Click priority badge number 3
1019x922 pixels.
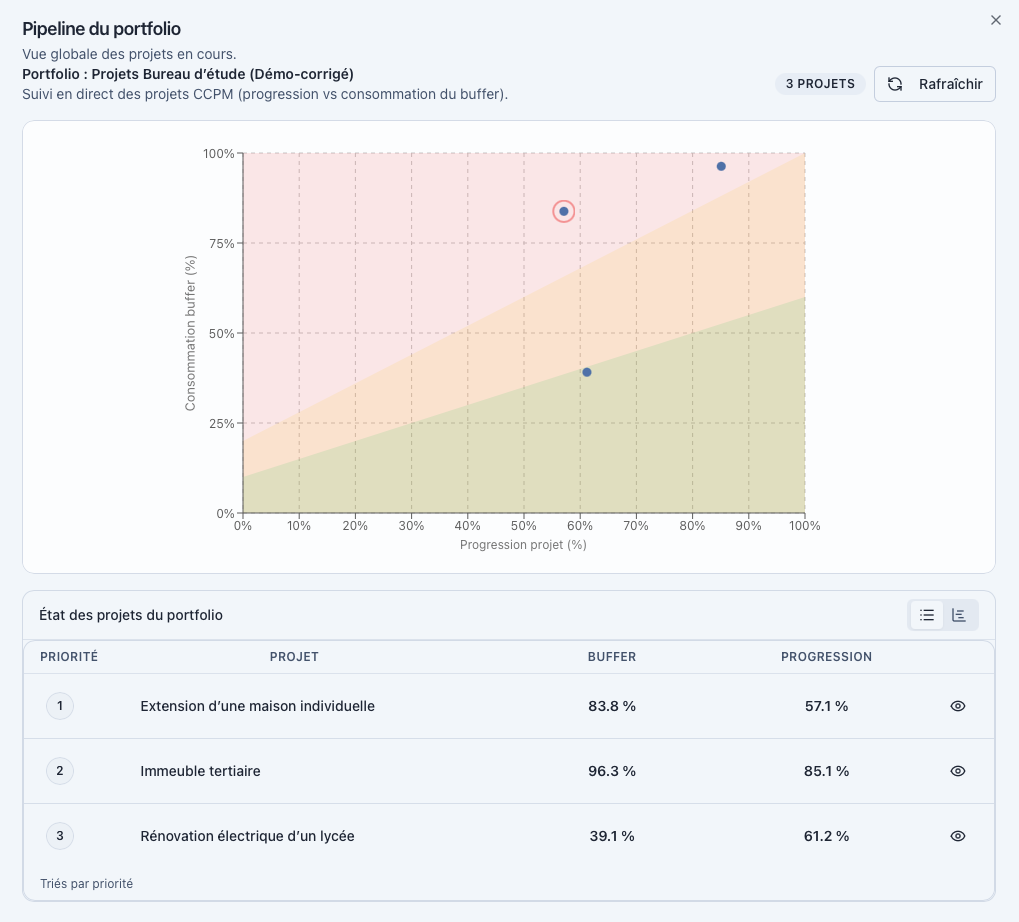pyautogui.click(x=60, y=836)
